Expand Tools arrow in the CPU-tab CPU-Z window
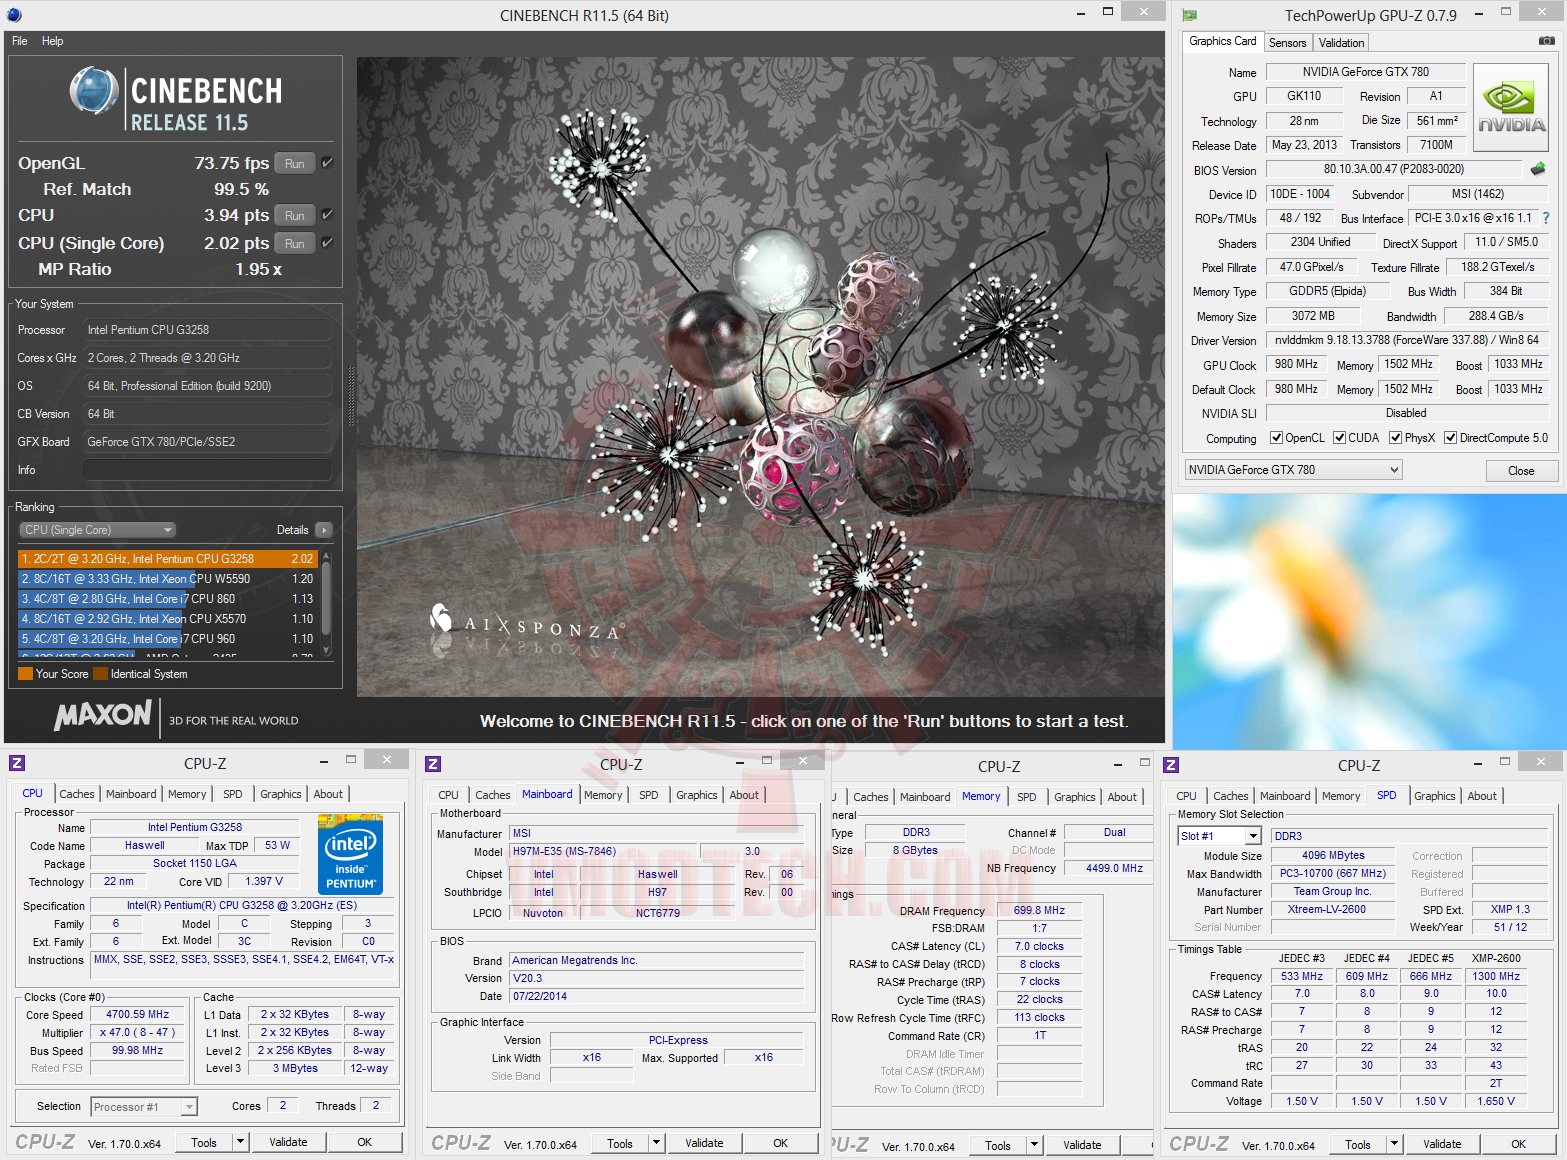 [x=240, y=1142]
